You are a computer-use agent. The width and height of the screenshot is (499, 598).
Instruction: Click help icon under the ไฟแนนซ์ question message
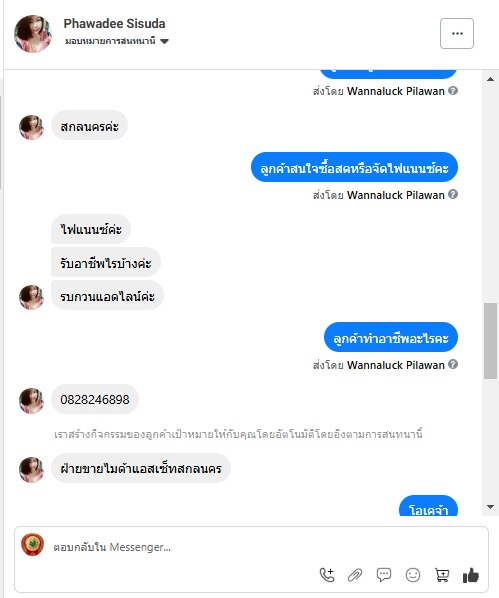coord(453,195)
